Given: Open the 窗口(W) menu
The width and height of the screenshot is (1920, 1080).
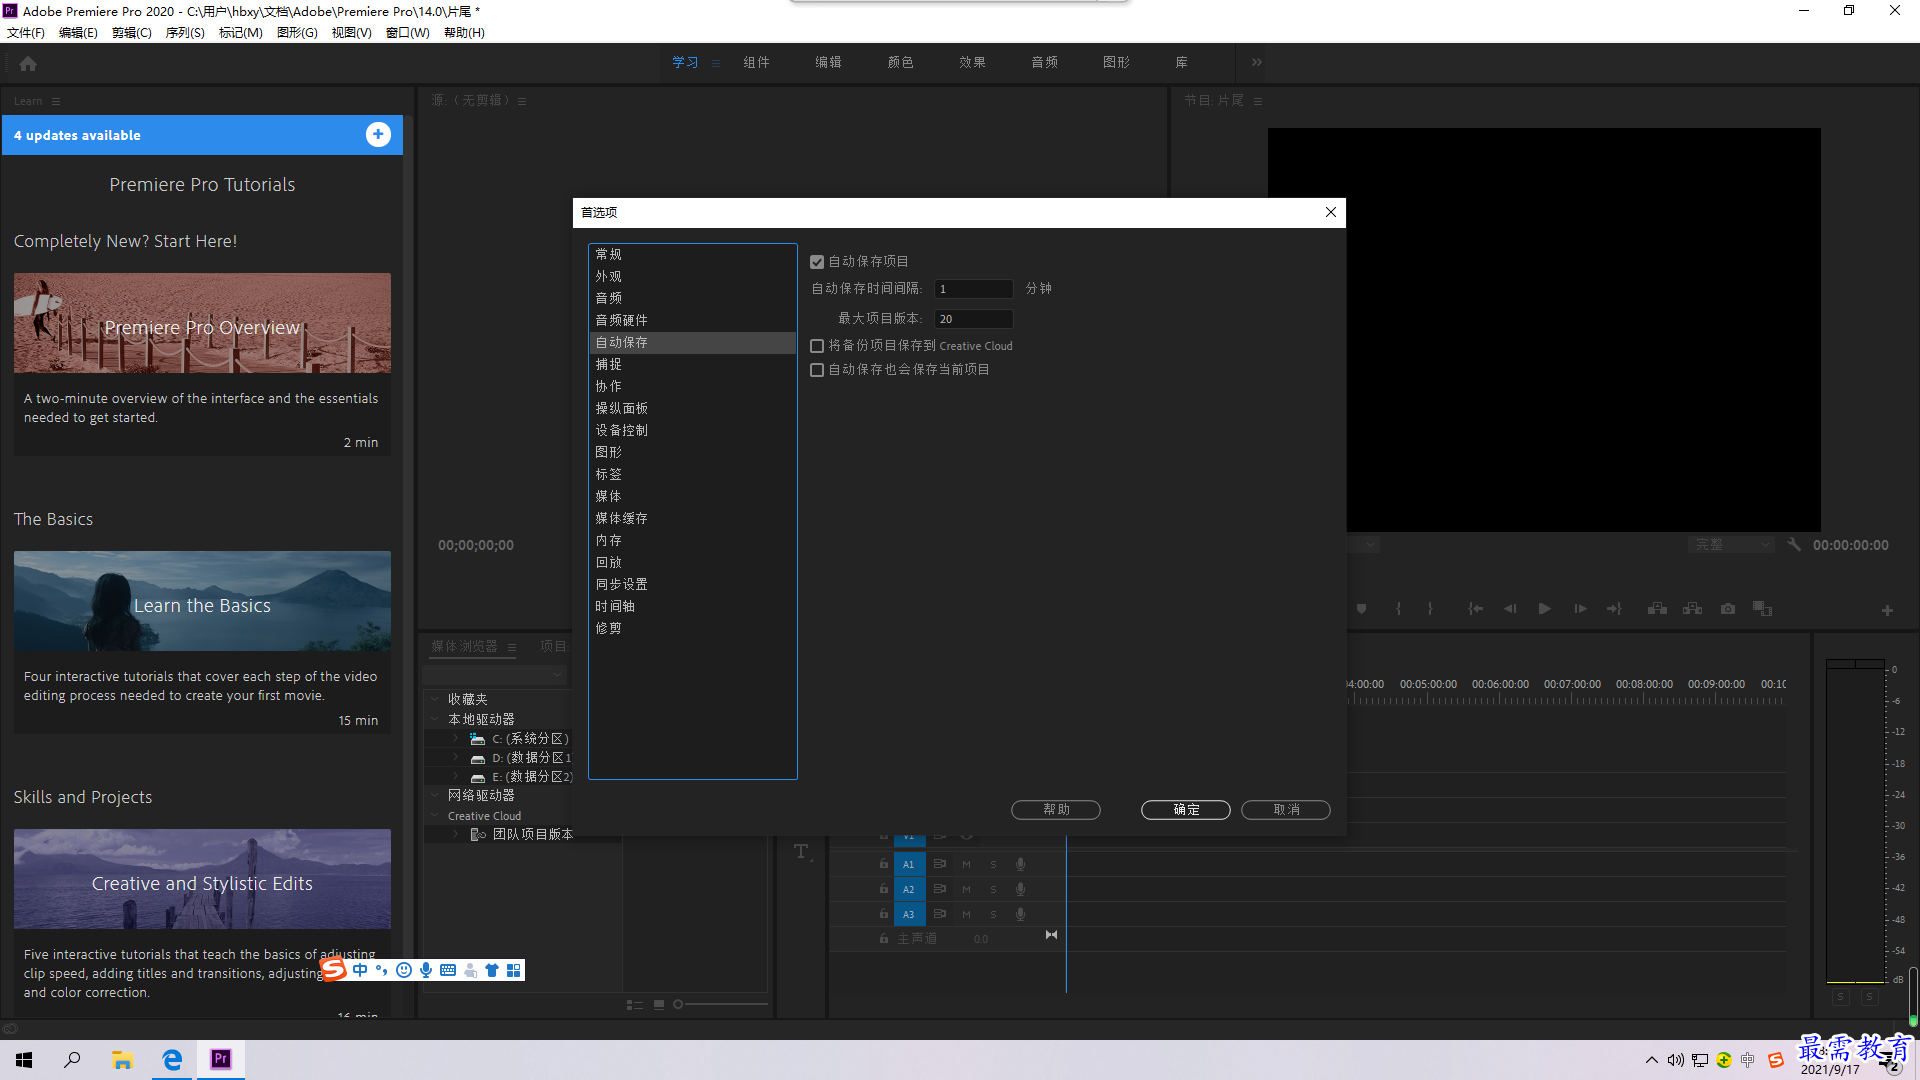Looking at the screenshot, I should click(408, 33).
